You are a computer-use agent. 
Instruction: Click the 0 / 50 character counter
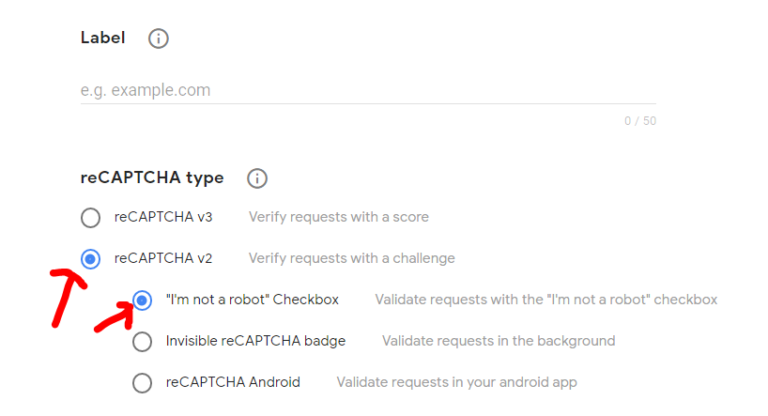click(640, 121)
